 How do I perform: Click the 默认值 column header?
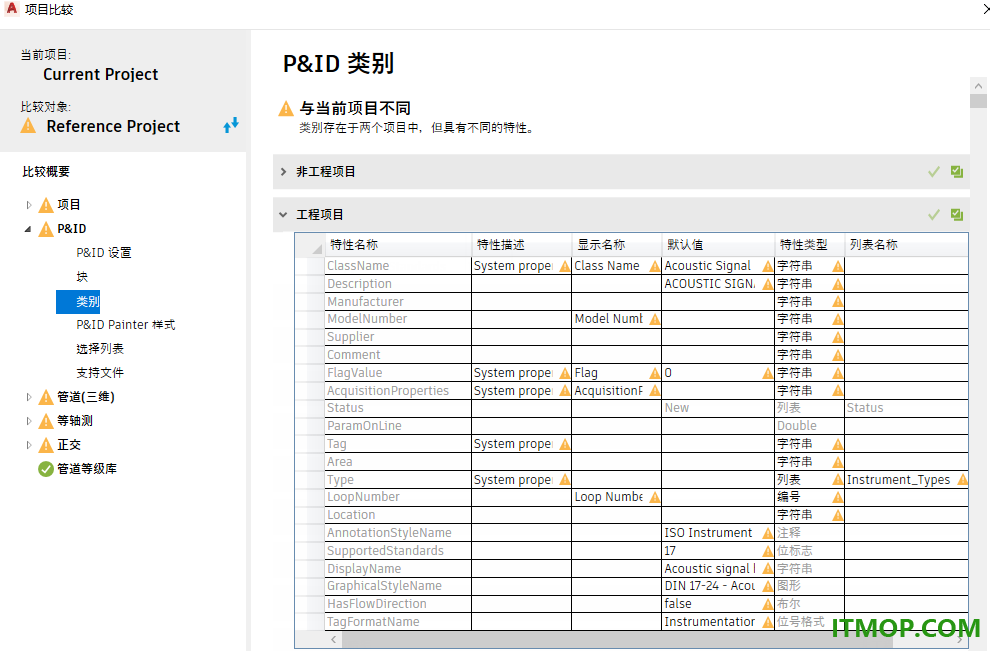point(718,245)
